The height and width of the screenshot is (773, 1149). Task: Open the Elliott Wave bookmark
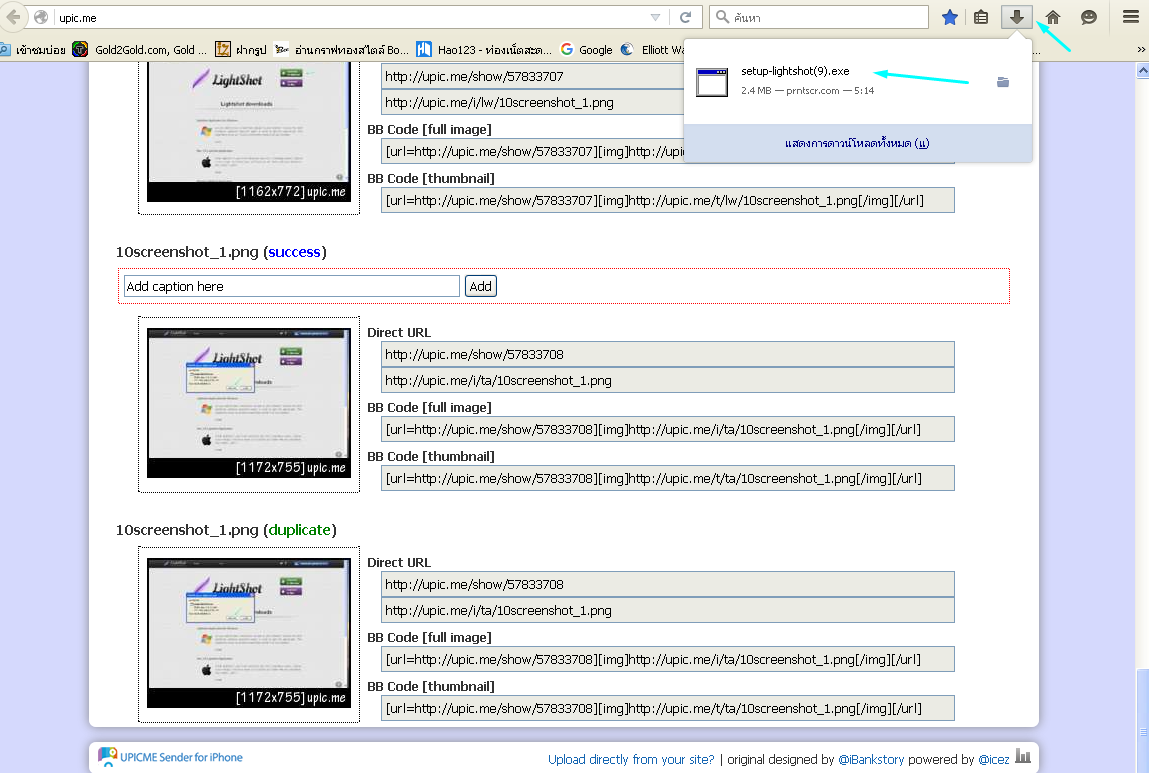[x=652, y=49]
